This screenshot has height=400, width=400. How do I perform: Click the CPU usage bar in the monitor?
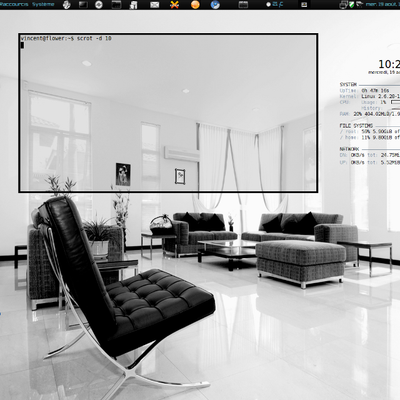[x=395, y=102]
